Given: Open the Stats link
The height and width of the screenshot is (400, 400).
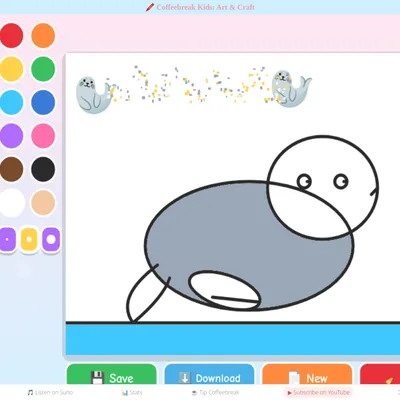Looking at the screenshot, I should pyautogui.click(x=132, y=392).
